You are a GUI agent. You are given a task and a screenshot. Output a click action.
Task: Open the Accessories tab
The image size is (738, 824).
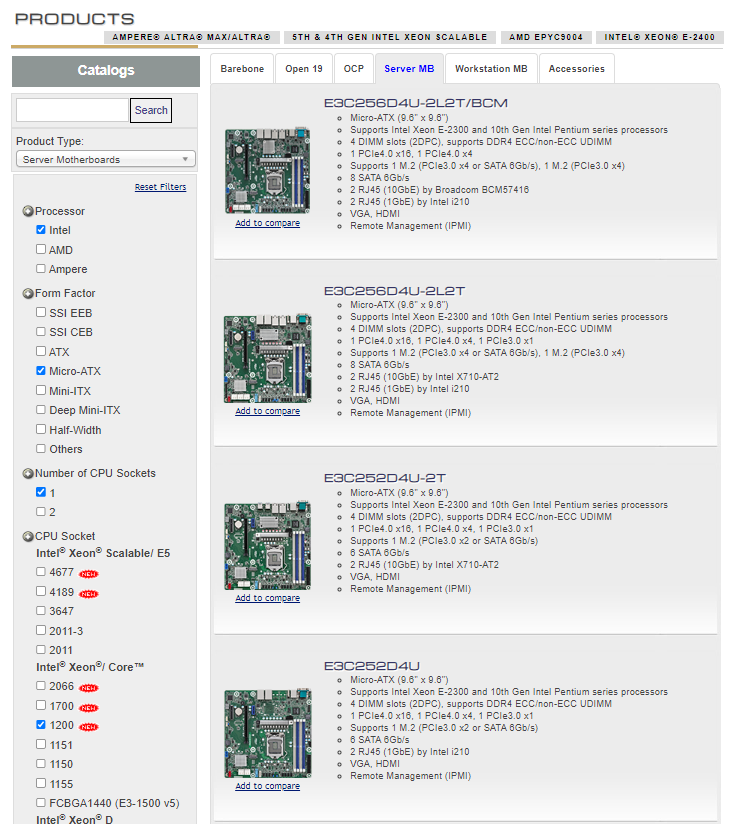577,69
